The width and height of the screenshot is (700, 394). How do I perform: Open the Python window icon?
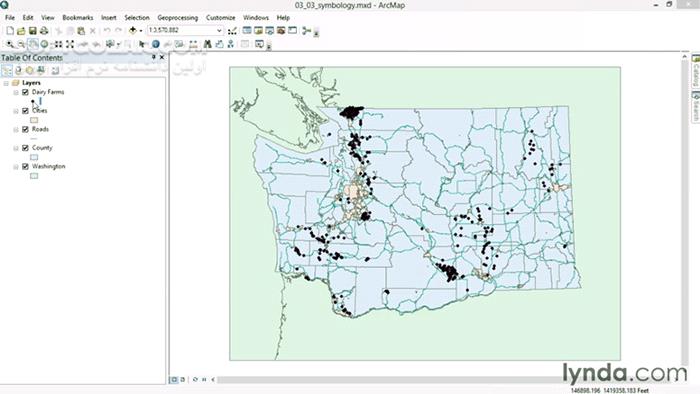292,30
